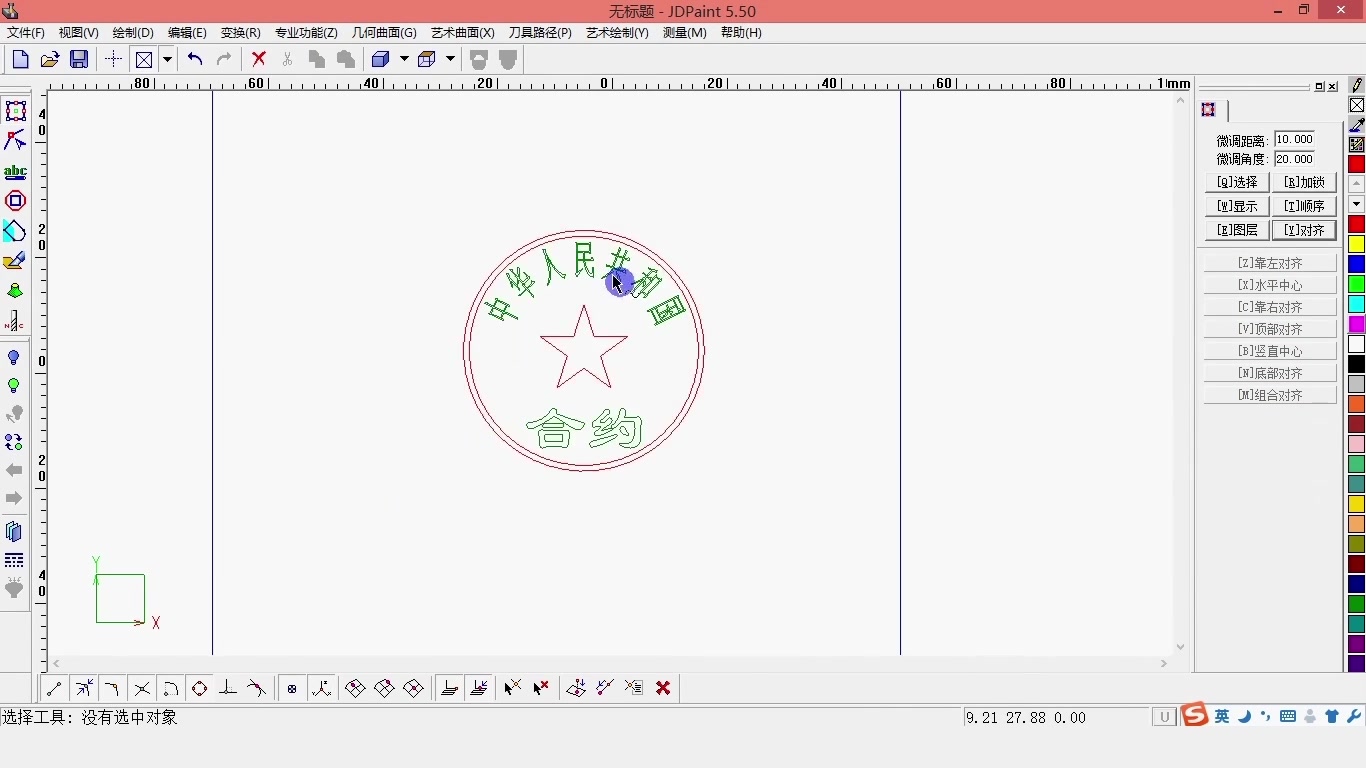Click the perpendicular snap icon
The width and height of the screenshot is (1366, 768).
tap(228, 688)
